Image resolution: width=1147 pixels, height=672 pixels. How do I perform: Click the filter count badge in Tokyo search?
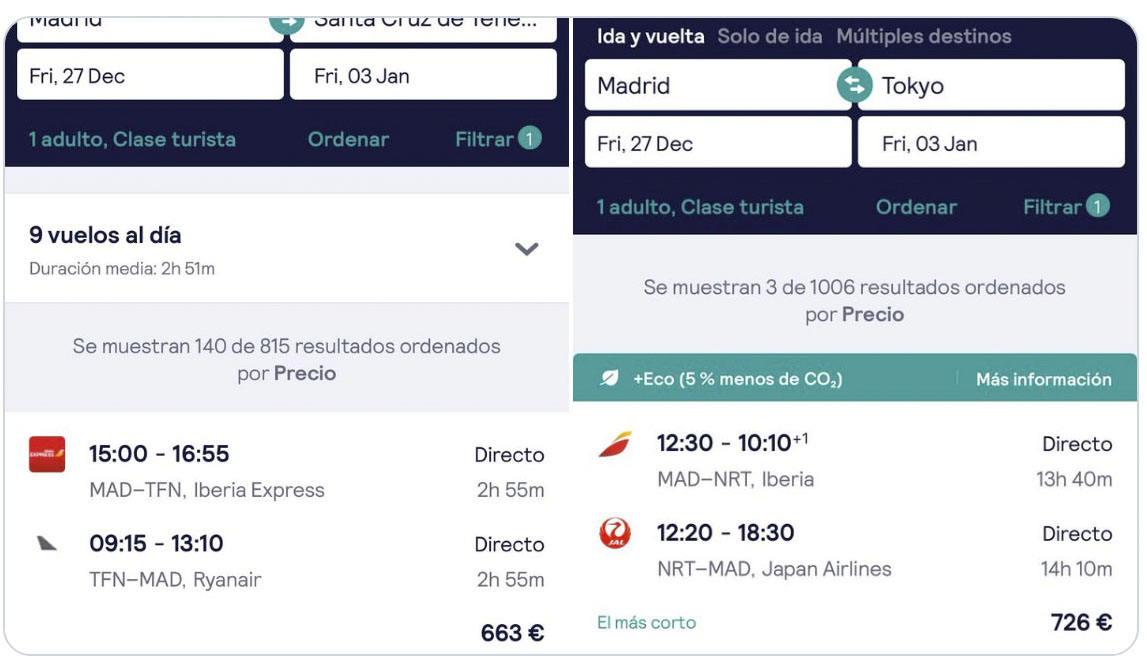coord(1097,206)
